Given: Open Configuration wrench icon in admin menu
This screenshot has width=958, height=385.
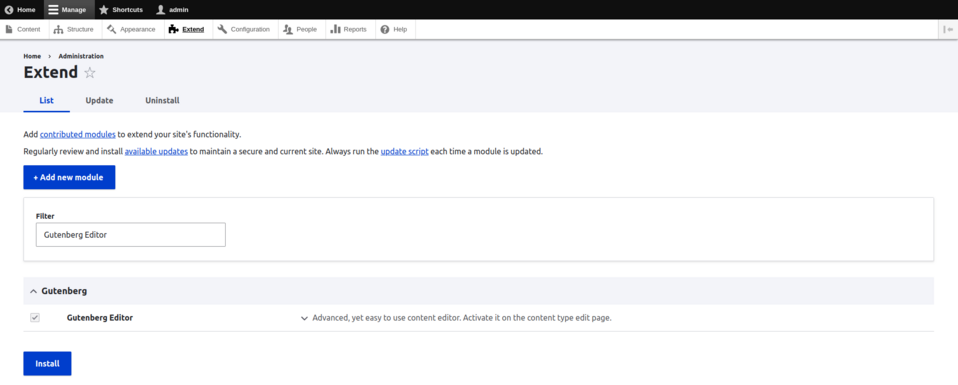Looking at the screenshot, I should tap(222, 29).
